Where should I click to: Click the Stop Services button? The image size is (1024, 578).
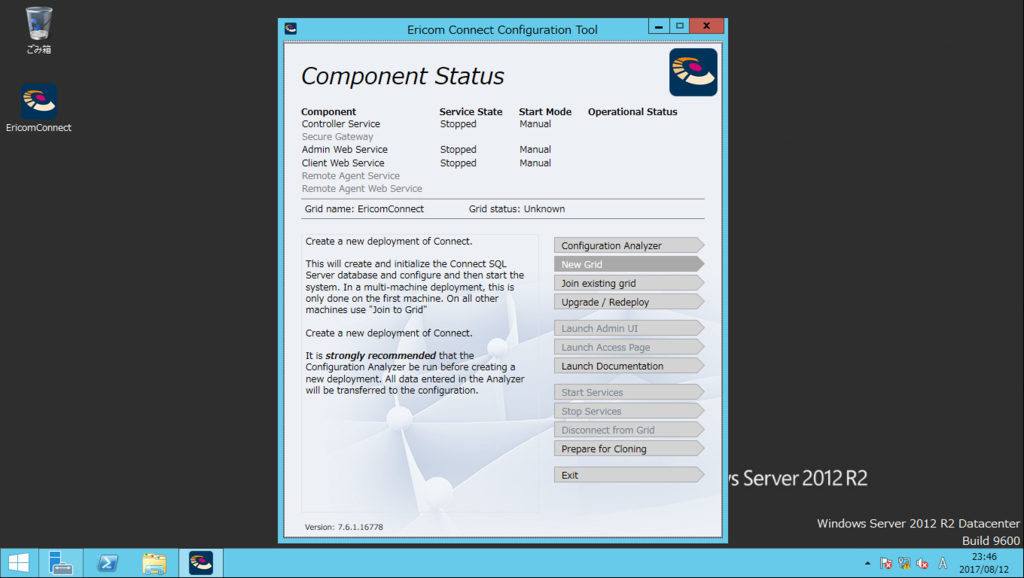[x=629, y=411]
